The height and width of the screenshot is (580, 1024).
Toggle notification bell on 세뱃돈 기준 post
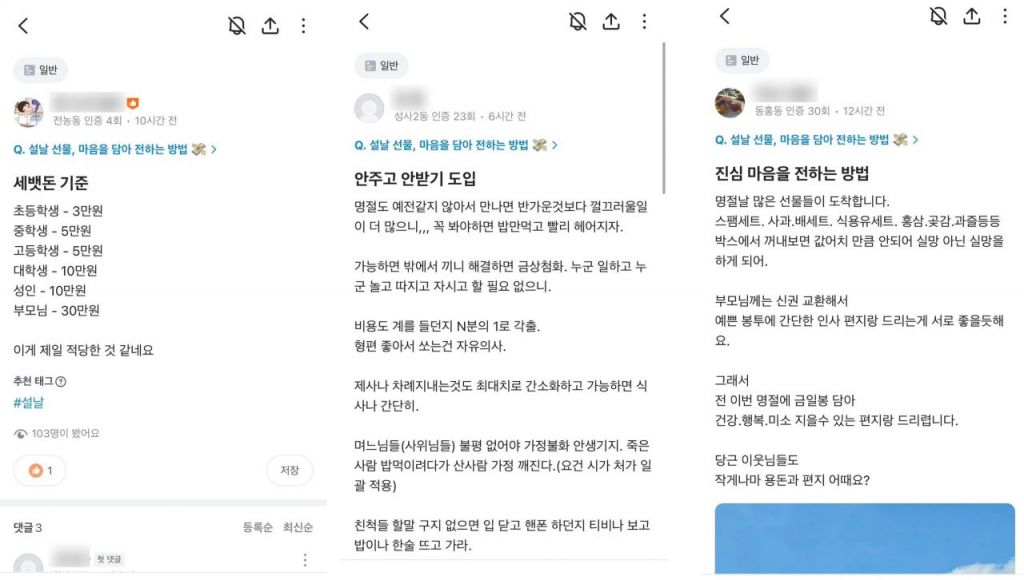(x=236, y=25)
